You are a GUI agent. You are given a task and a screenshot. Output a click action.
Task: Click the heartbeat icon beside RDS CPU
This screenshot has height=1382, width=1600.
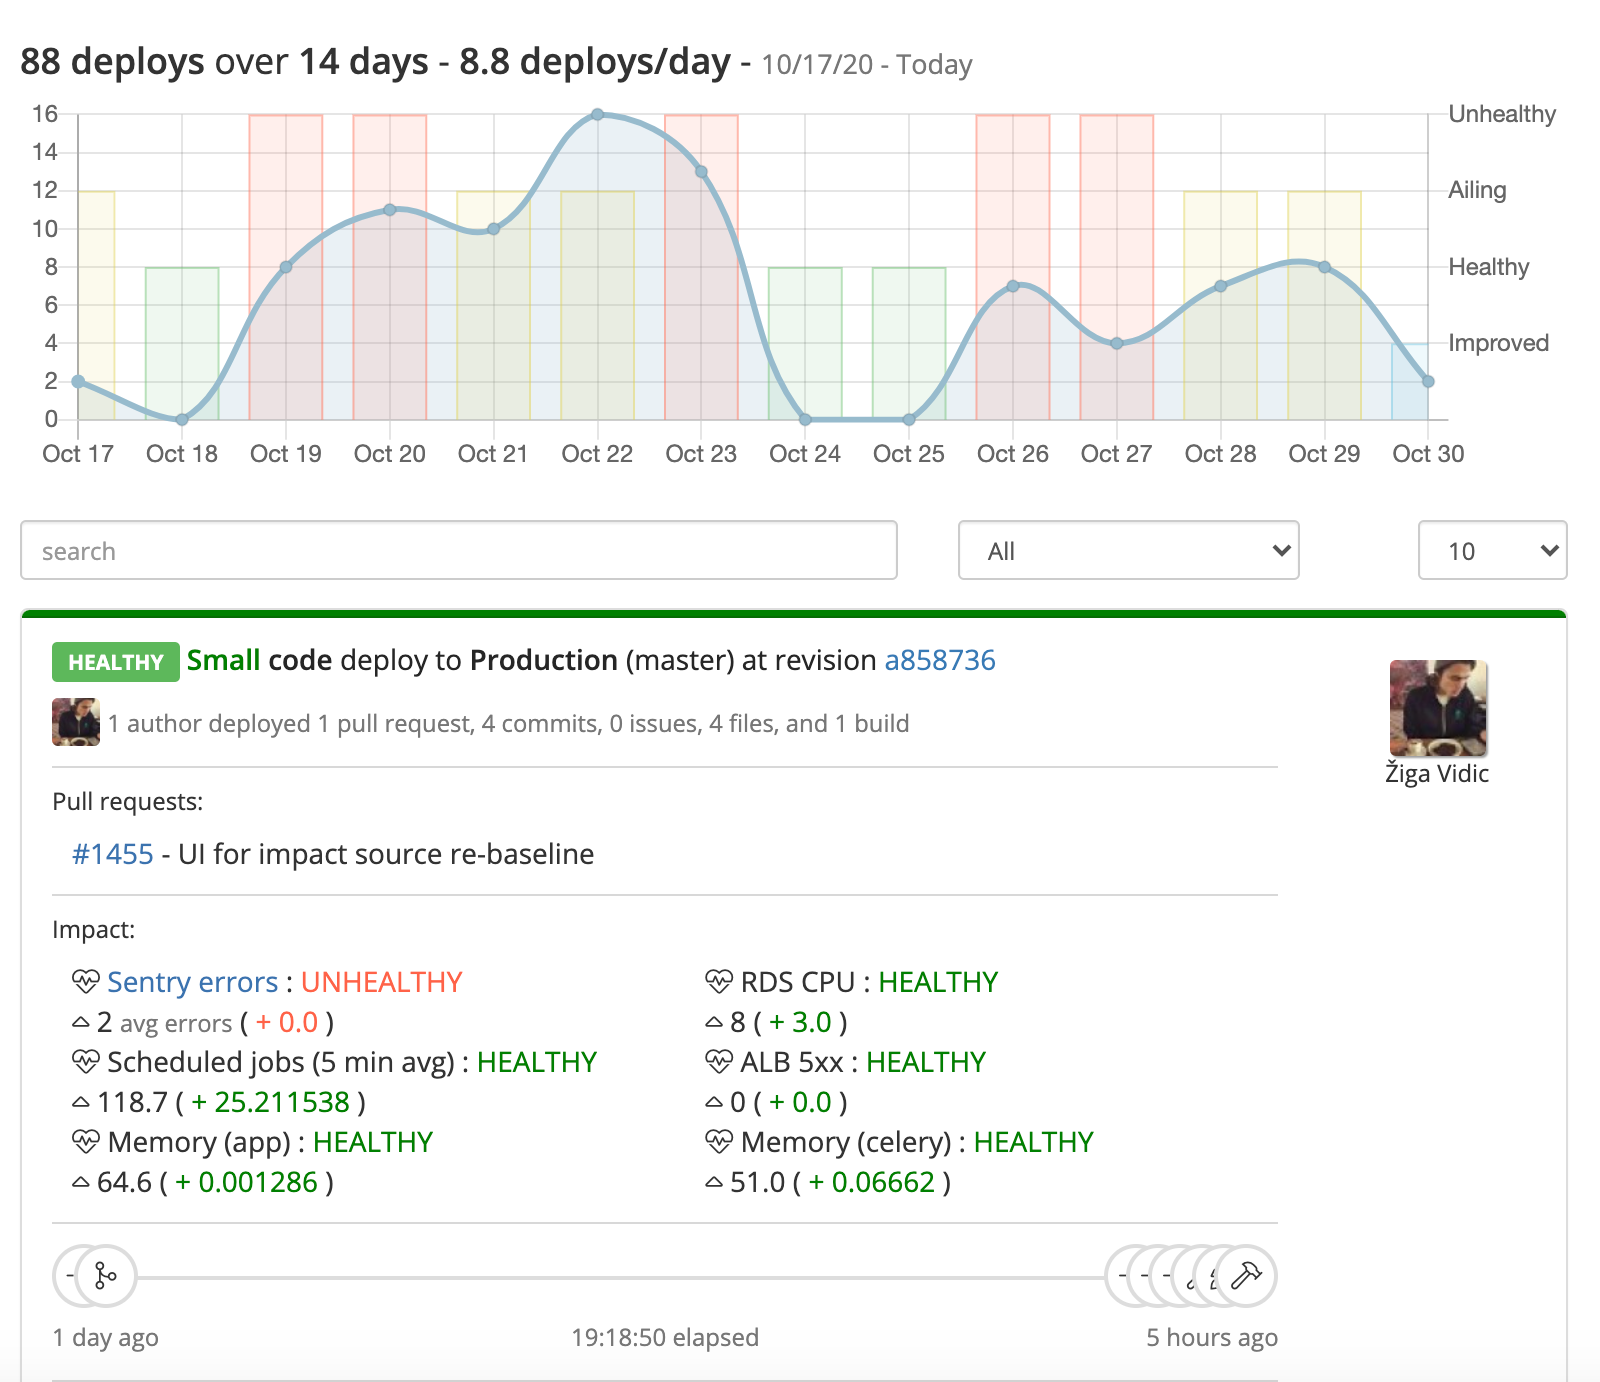coord(718,981)
